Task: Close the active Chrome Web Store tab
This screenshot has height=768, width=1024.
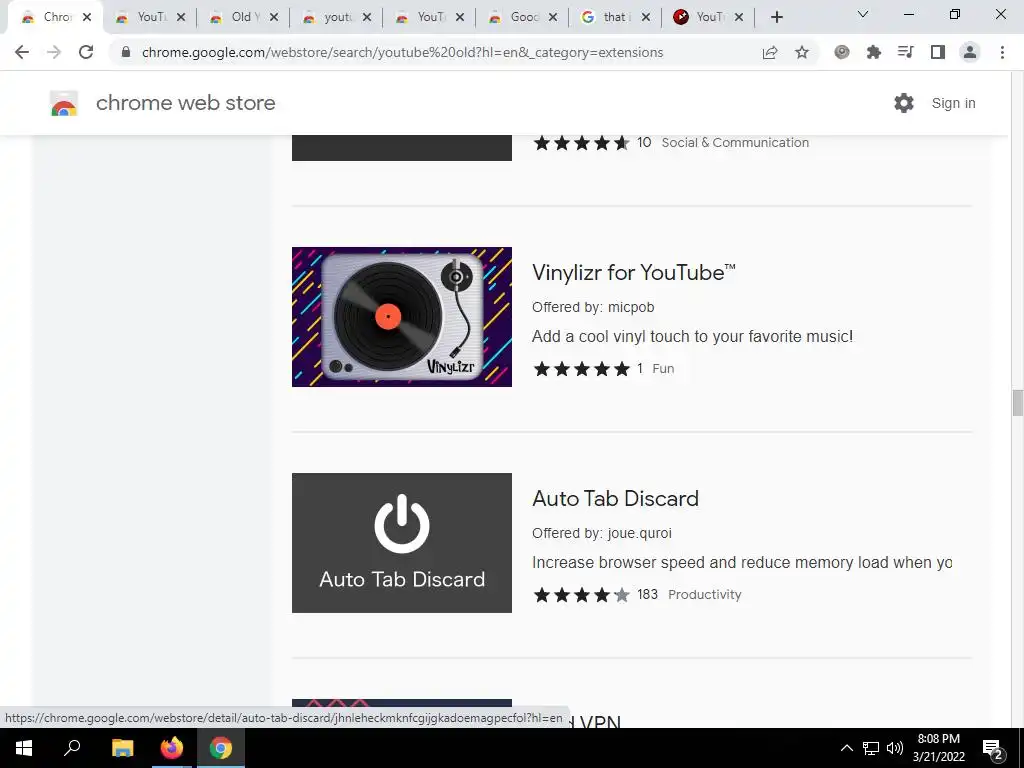Action: click(87, 17)
